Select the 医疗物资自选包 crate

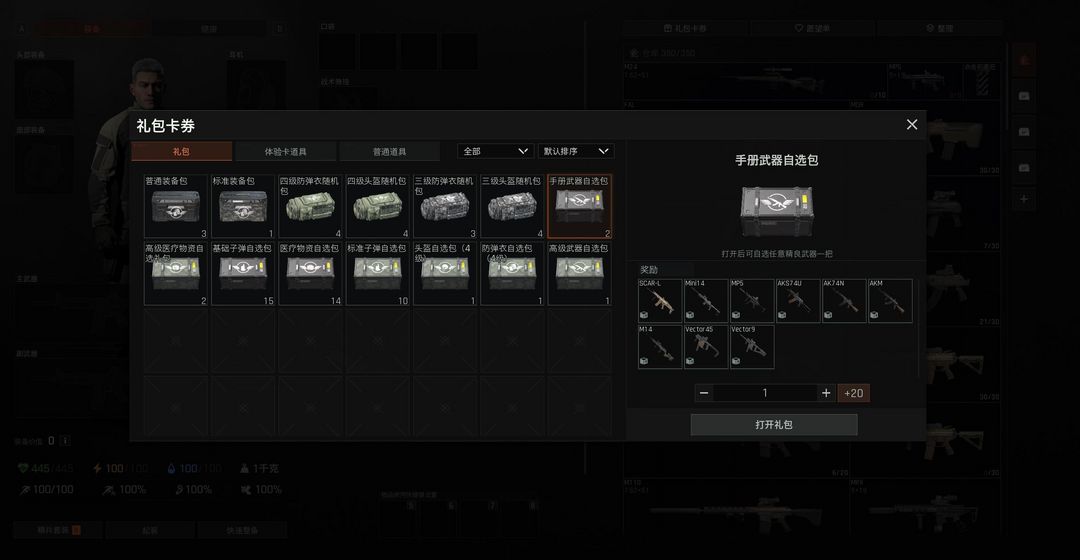310,273
